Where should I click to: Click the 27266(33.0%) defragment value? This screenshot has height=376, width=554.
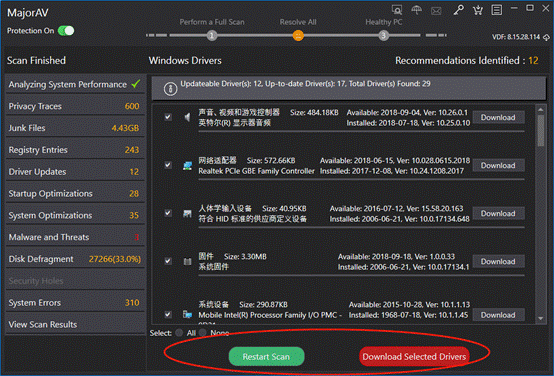(x=115, y=259)
